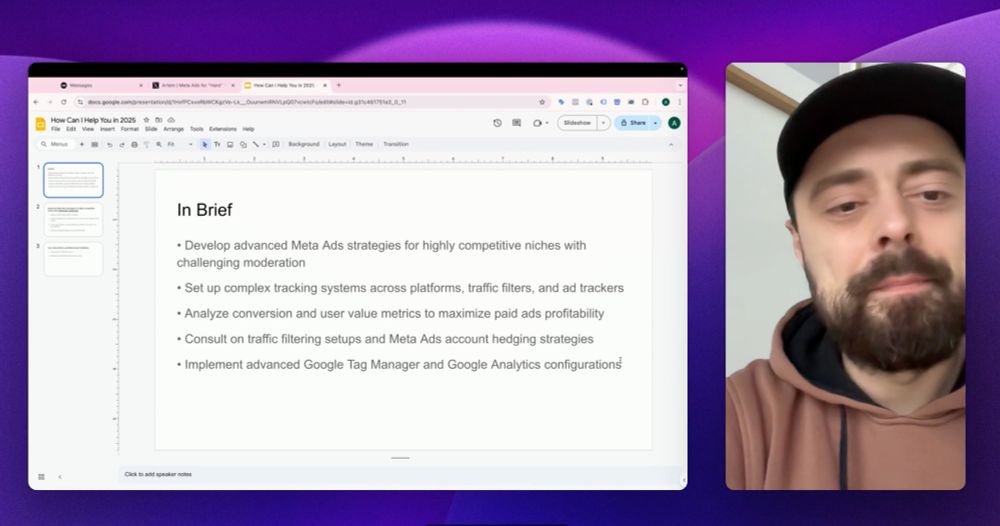Open the slide layout menu button
This screenshot has height=526, width=1000.
pyautogui.click(x=94, y=145)
